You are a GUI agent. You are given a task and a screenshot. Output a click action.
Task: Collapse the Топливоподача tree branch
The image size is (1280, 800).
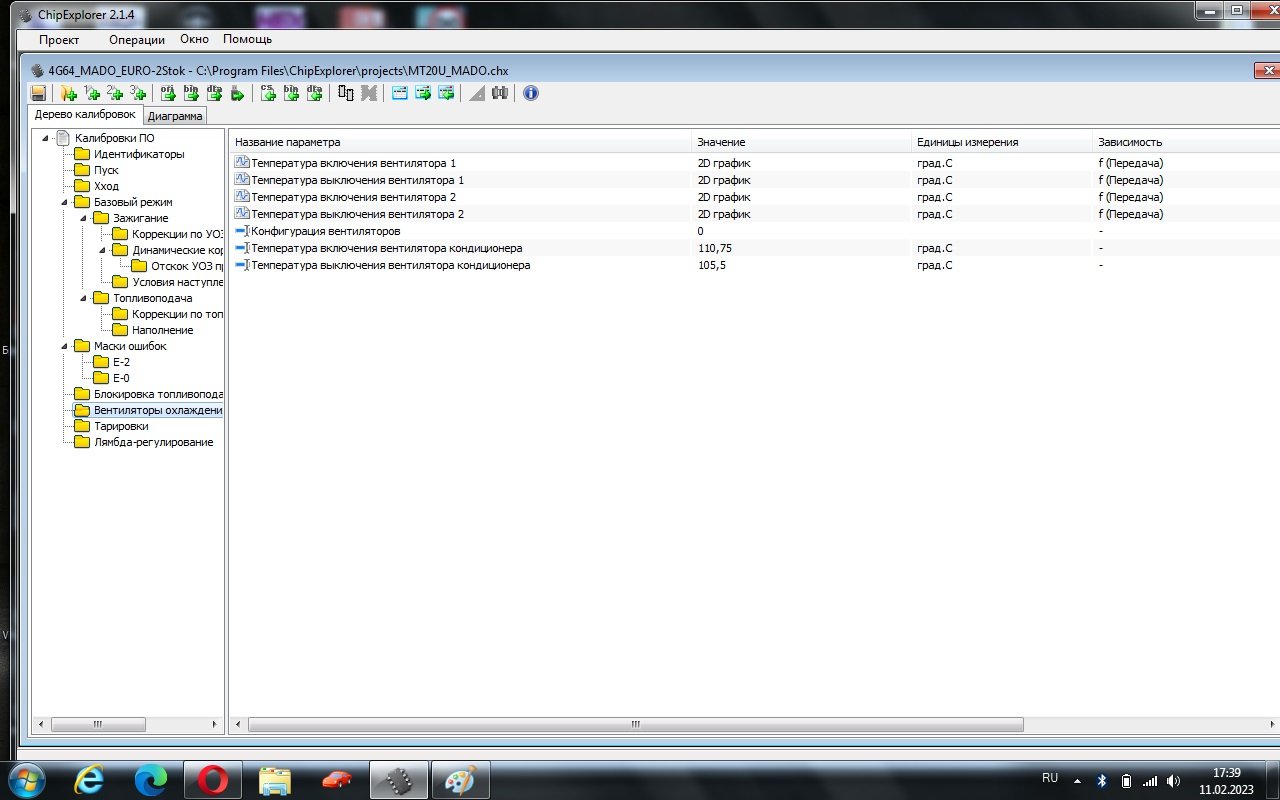pyautogui.click(x=84, y=298)
